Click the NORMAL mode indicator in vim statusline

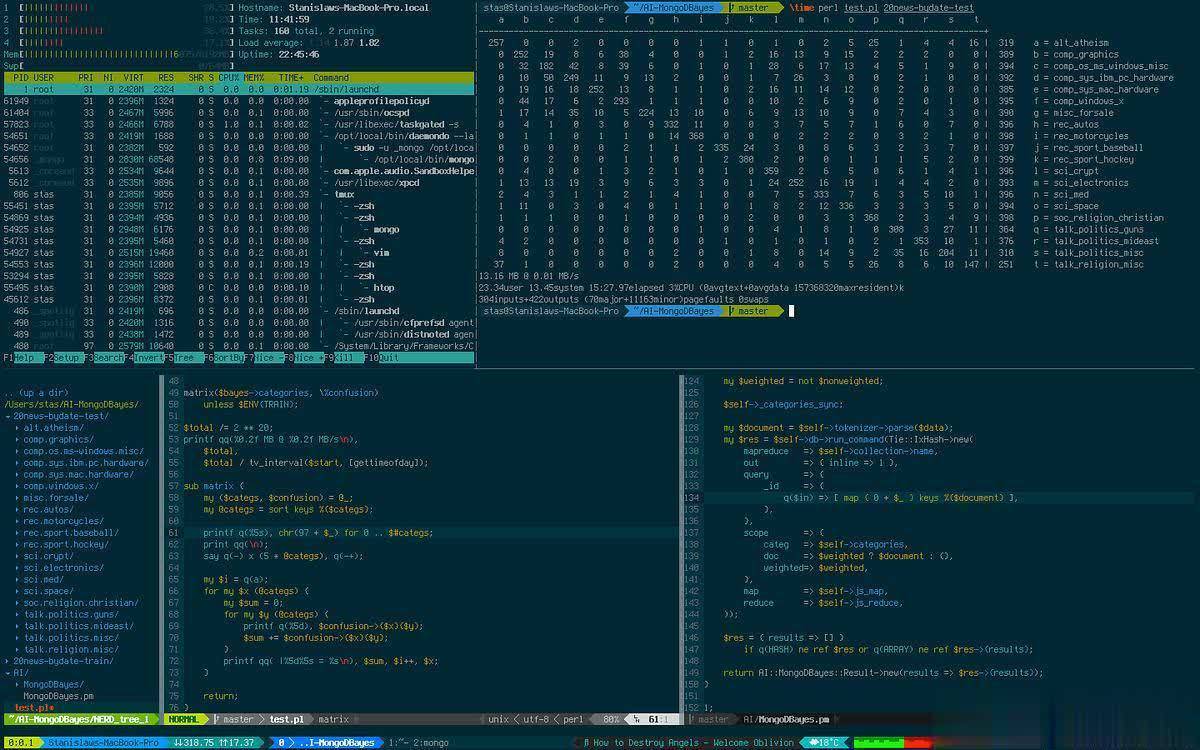(185, 719)
